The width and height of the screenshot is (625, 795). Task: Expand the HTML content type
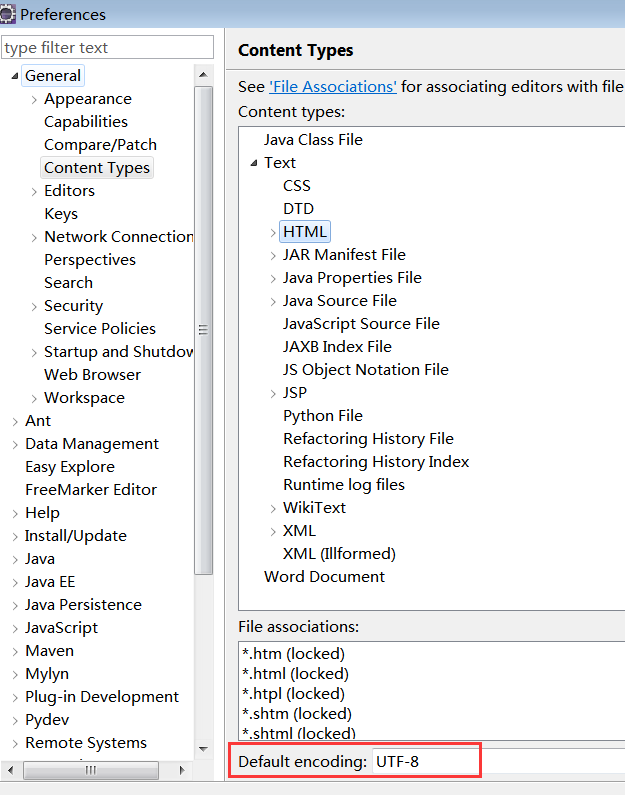point(273,232)
